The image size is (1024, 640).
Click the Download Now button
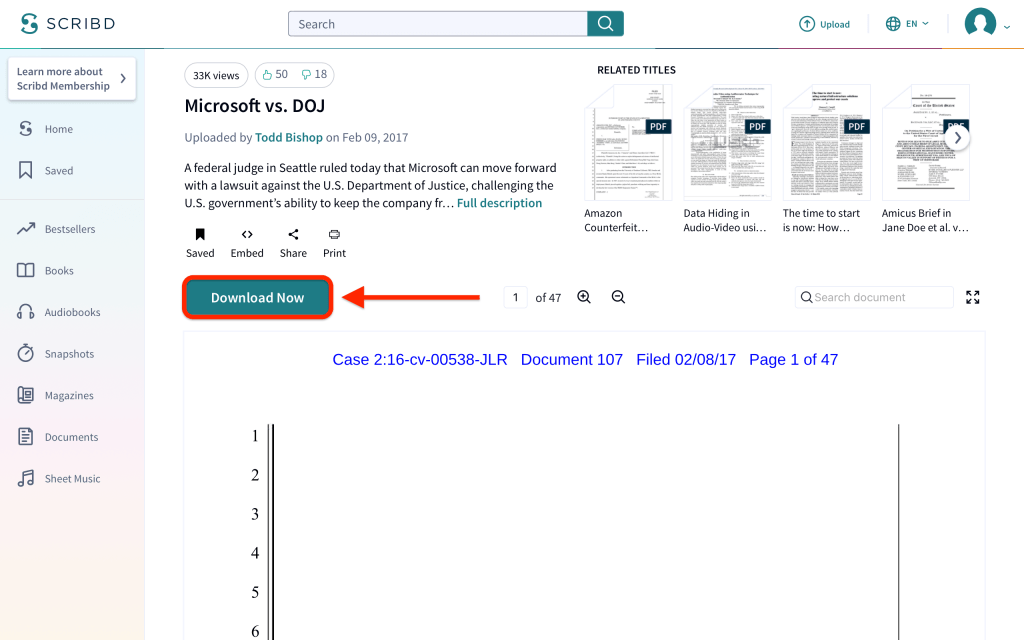pos(257,298)
